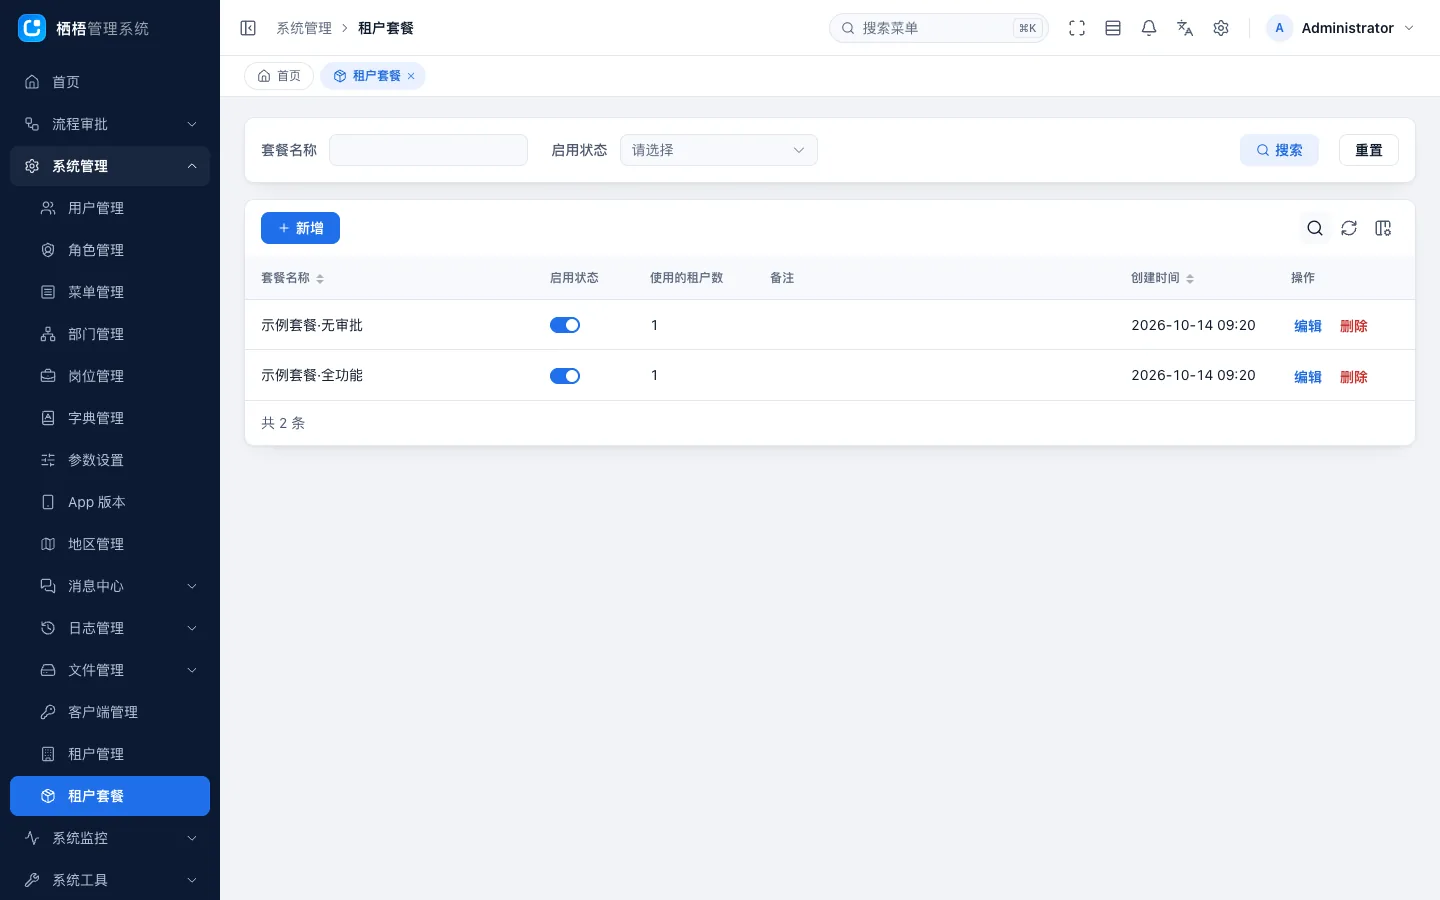
Task: Expand the 日志管理 submenu
Action: 110,628
